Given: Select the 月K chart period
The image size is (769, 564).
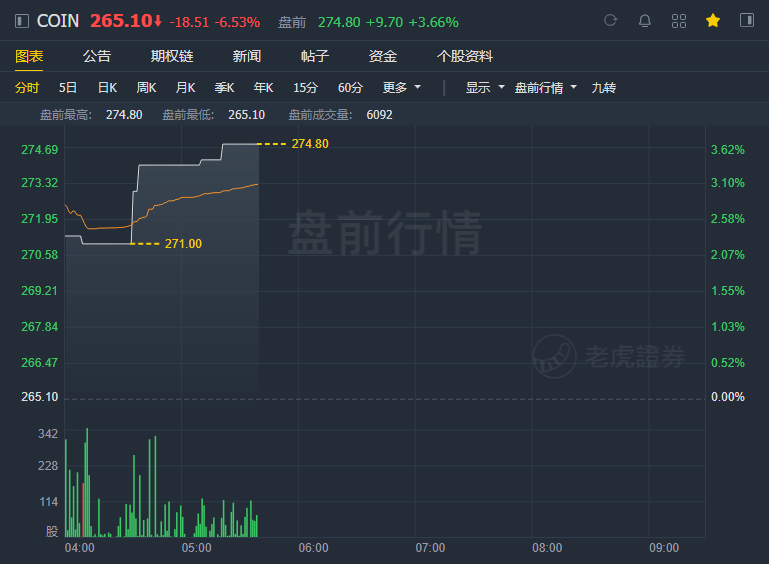Looking at the screenshot, I should coord(185,88).
